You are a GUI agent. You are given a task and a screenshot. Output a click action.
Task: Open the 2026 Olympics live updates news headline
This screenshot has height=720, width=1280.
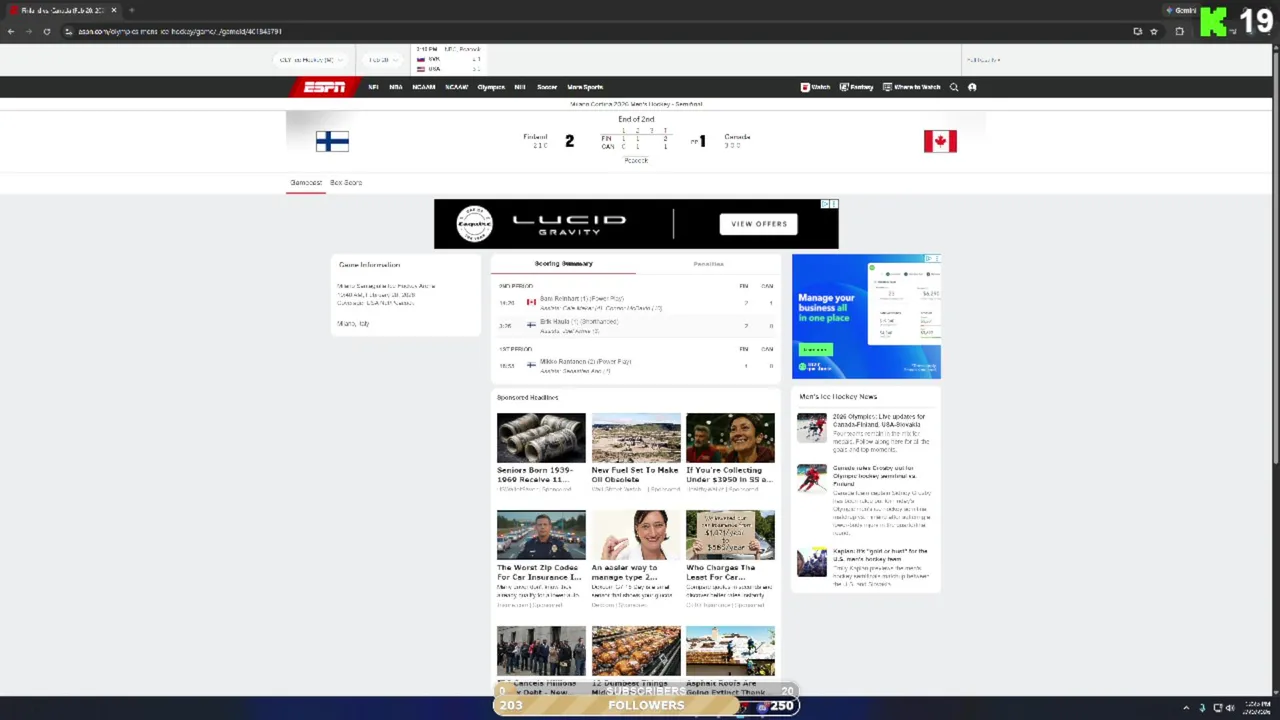[x=879, y=420]
